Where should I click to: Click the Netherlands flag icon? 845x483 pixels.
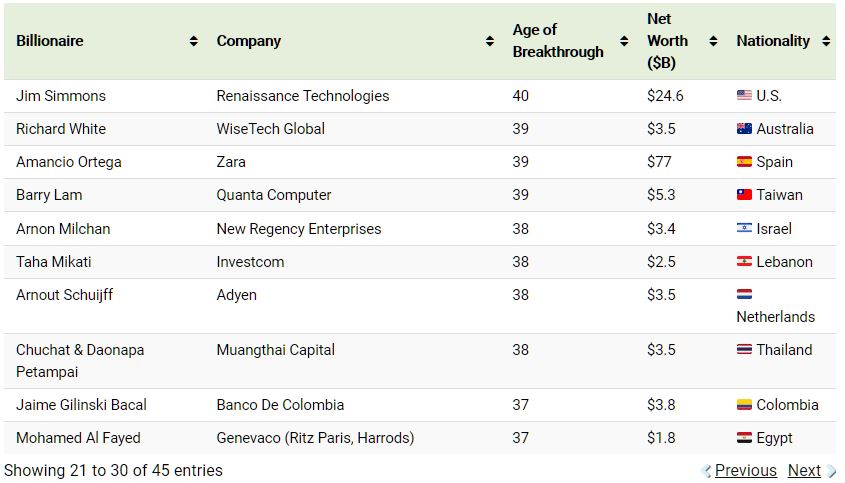point(744,295)
